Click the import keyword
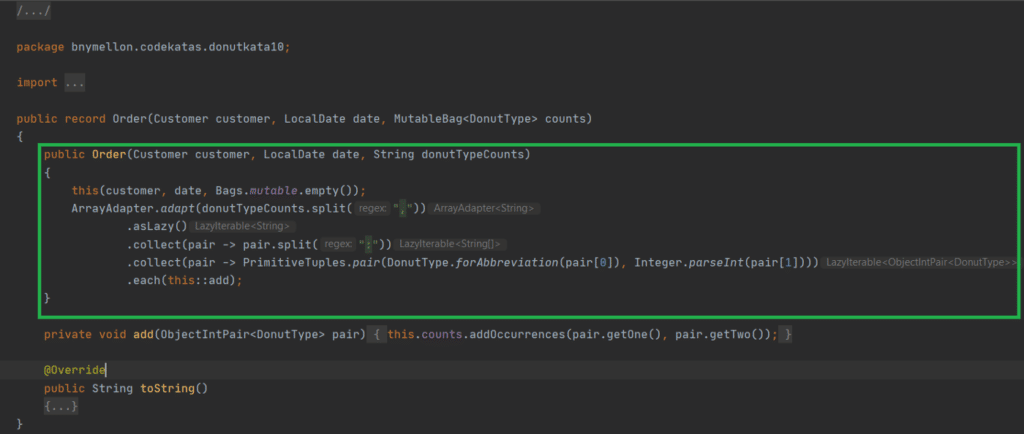This screenshot has width=1024, height=434. [x=37, y=84]
